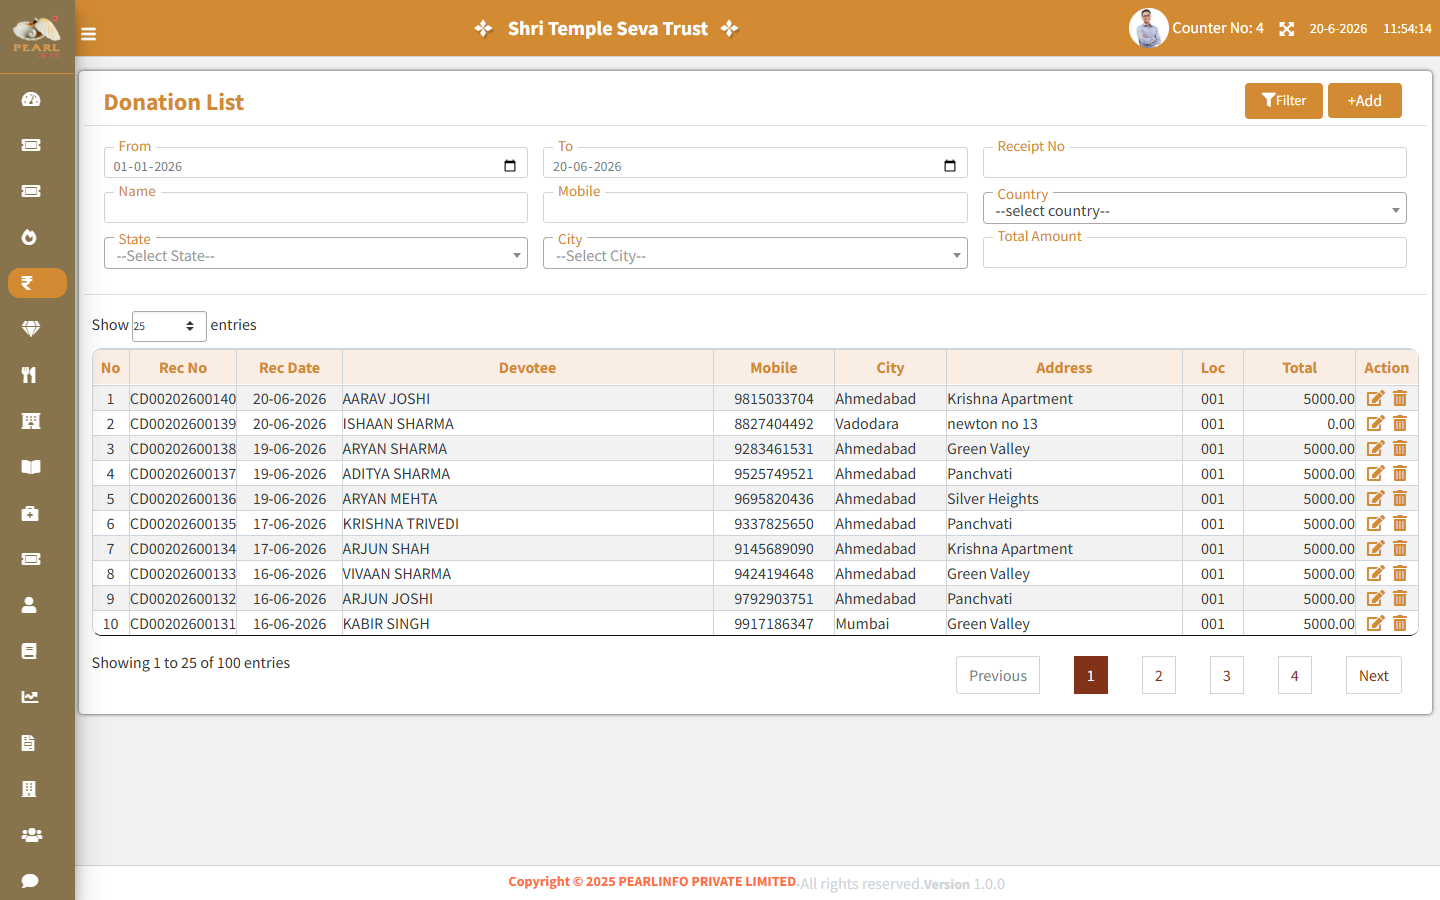Image resolution: width=1440 pixels, height=900 pixels.
Task: Edit Kabir Singh donation entry
Action: [x=1376, y=623]
